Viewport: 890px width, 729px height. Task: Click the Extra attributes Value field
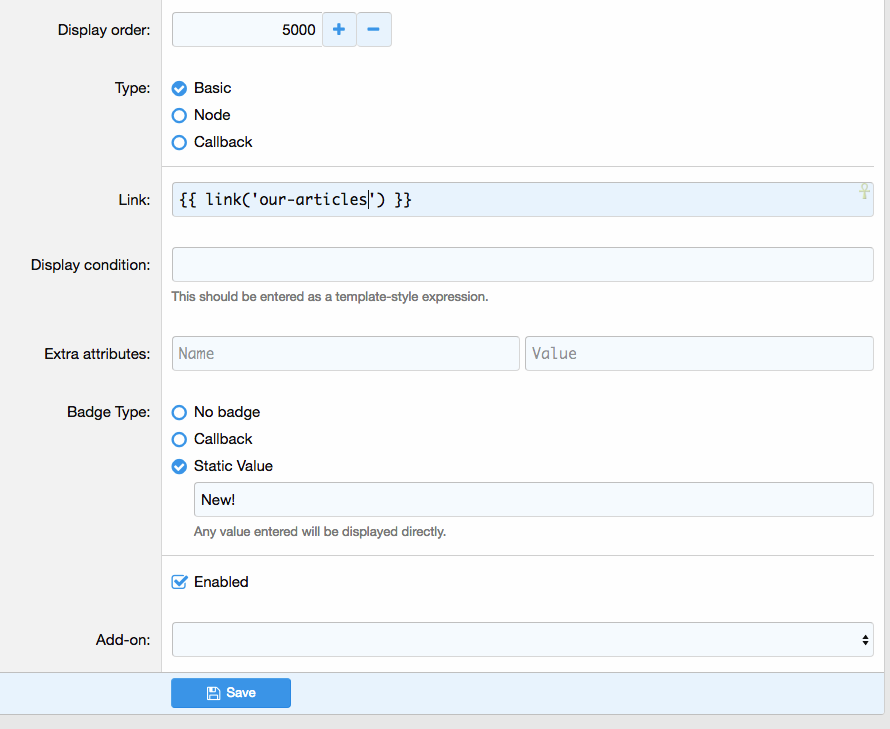pos(699,354)
